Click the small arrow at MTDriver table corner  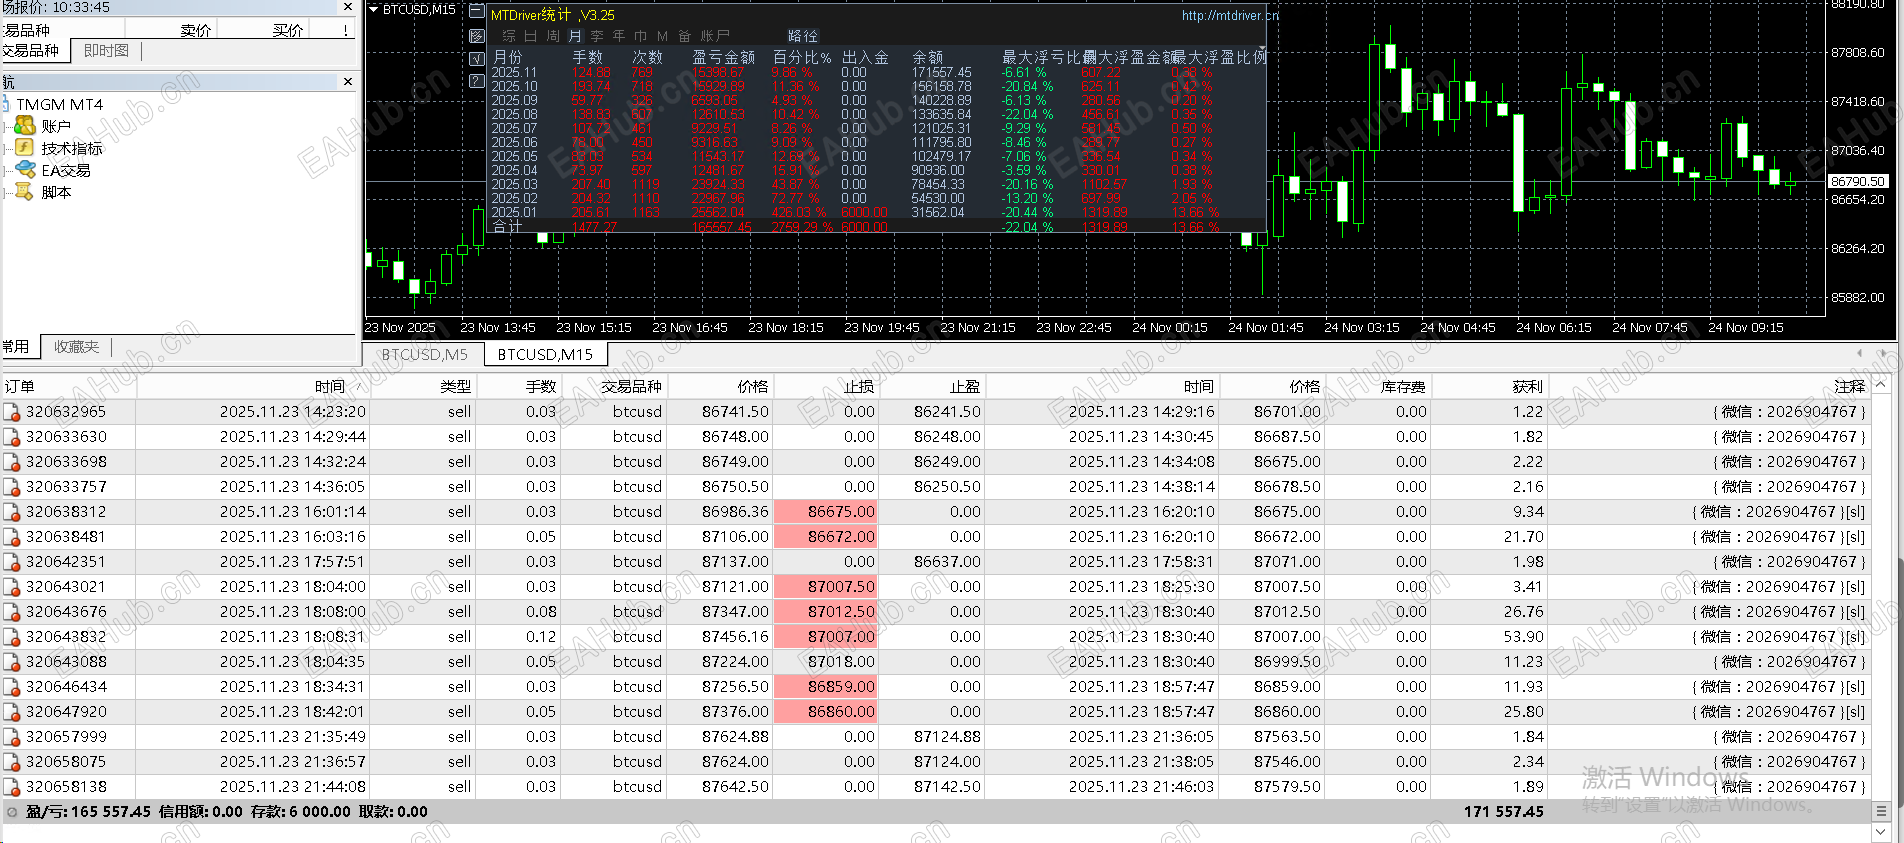[x=1262, y=50]
